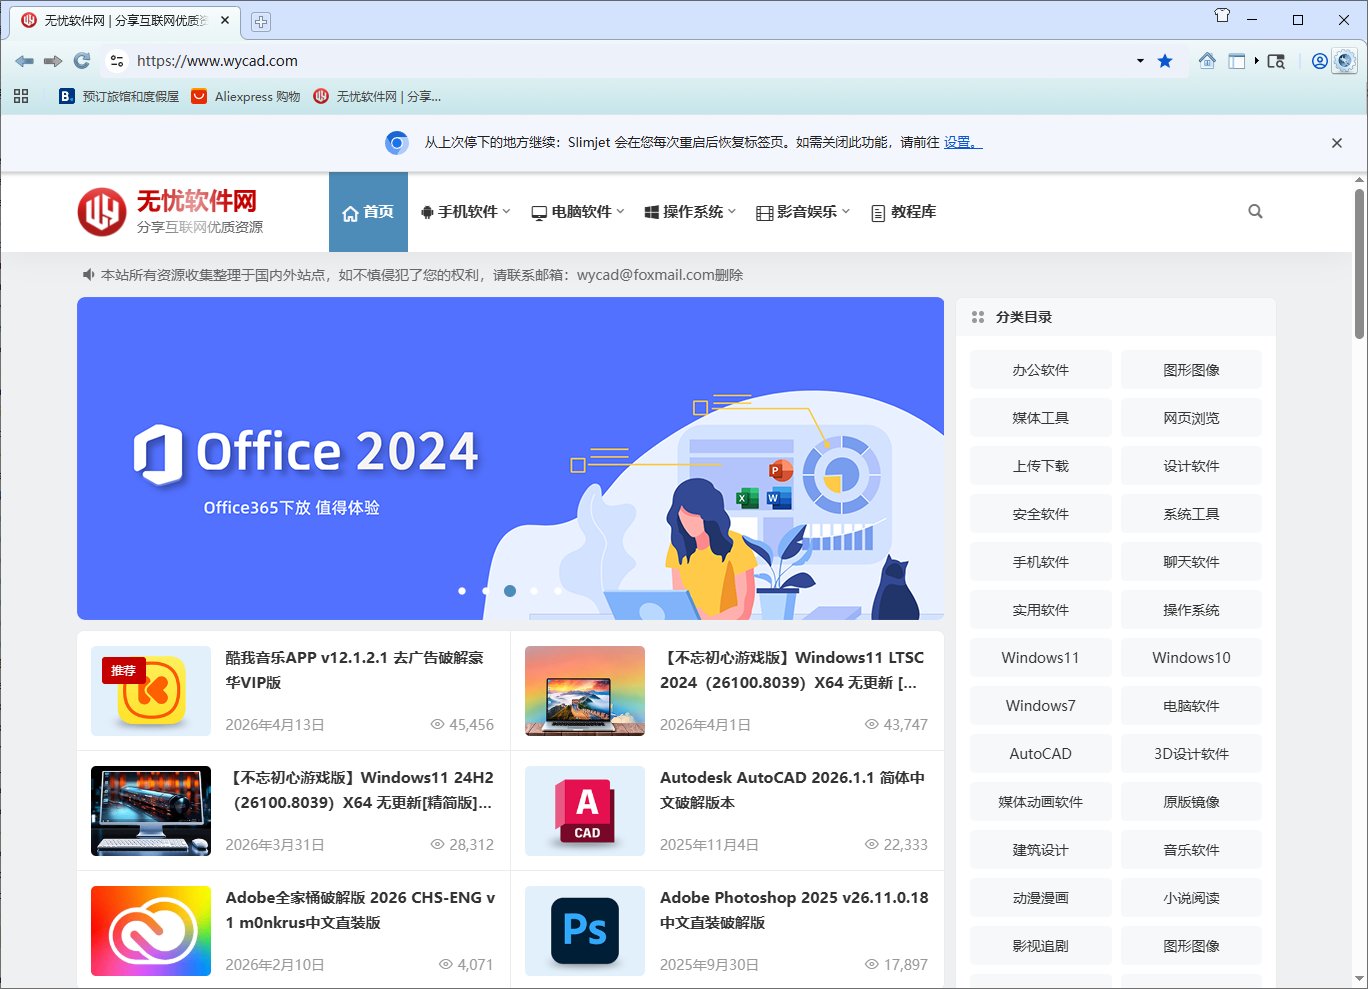
Task: Open the bookmarks grid icon on the left
Action: point(20,96)
